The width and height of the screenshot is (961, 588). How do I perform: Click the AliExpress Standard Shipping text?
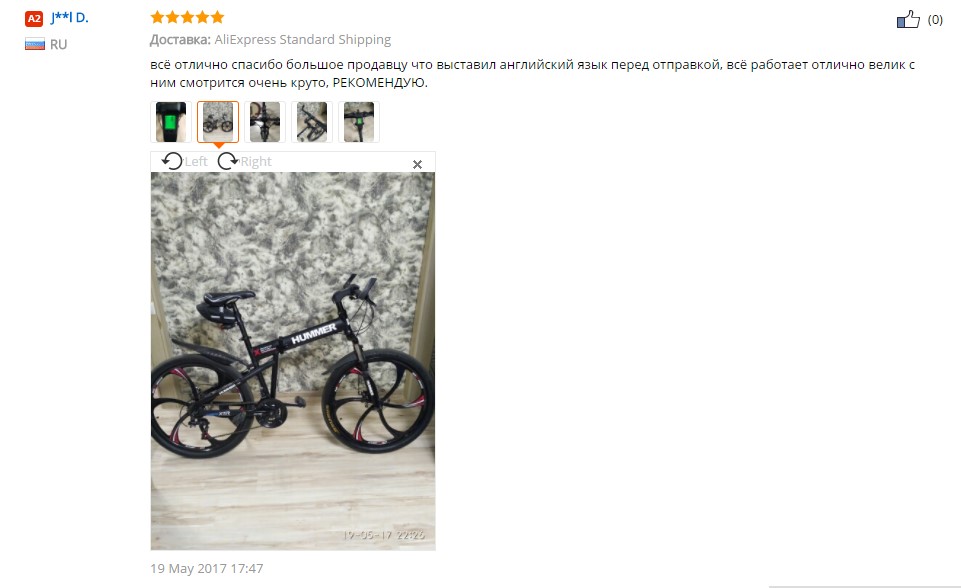(x=303, y=39)
